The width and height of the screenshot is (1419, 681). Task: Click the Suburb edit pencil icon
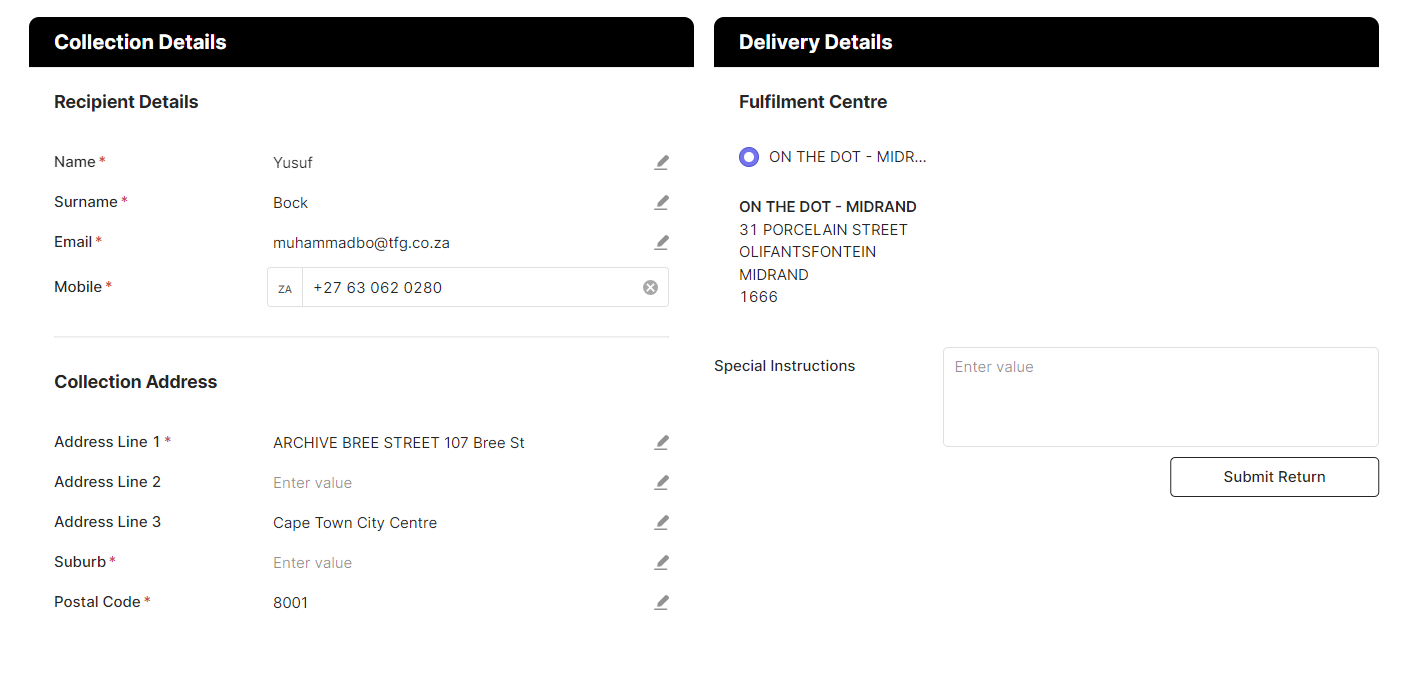coord(661,562)
